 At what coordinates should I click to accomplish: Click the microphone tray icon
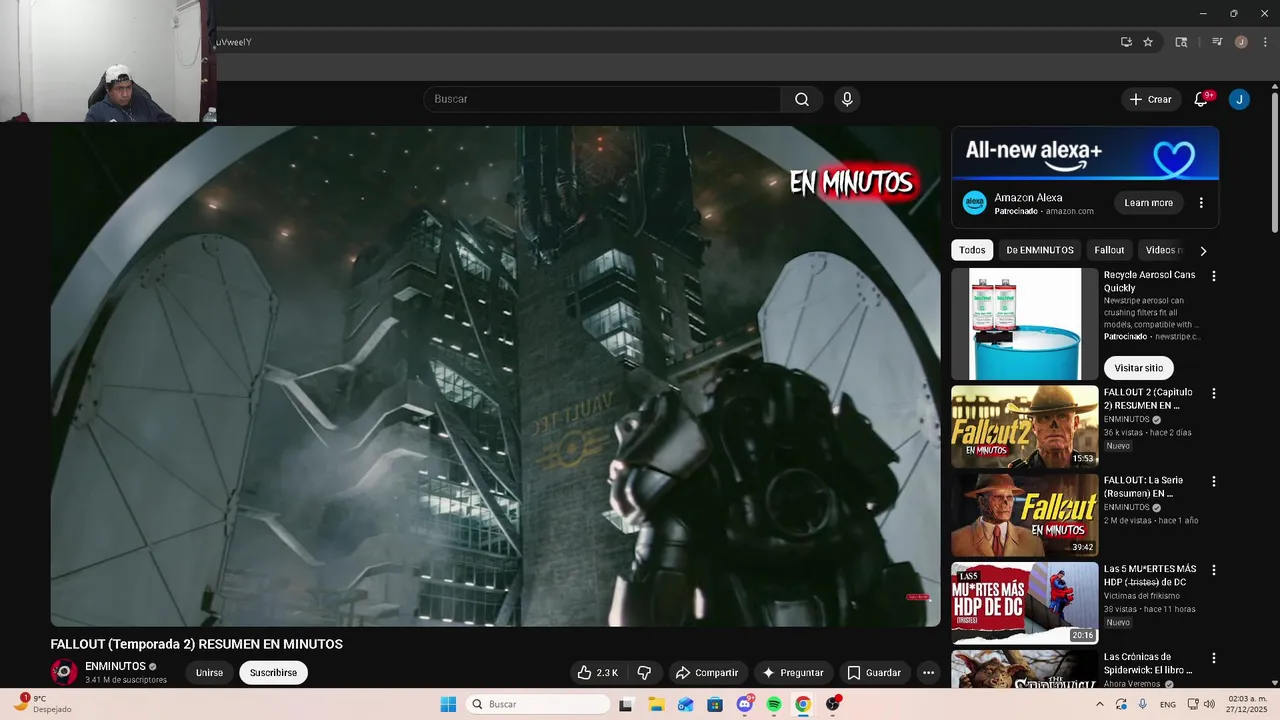1143,704
